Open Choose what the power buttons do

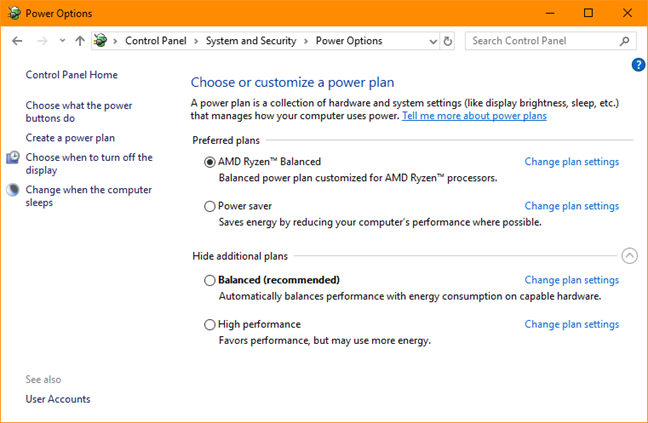(79, 112)
